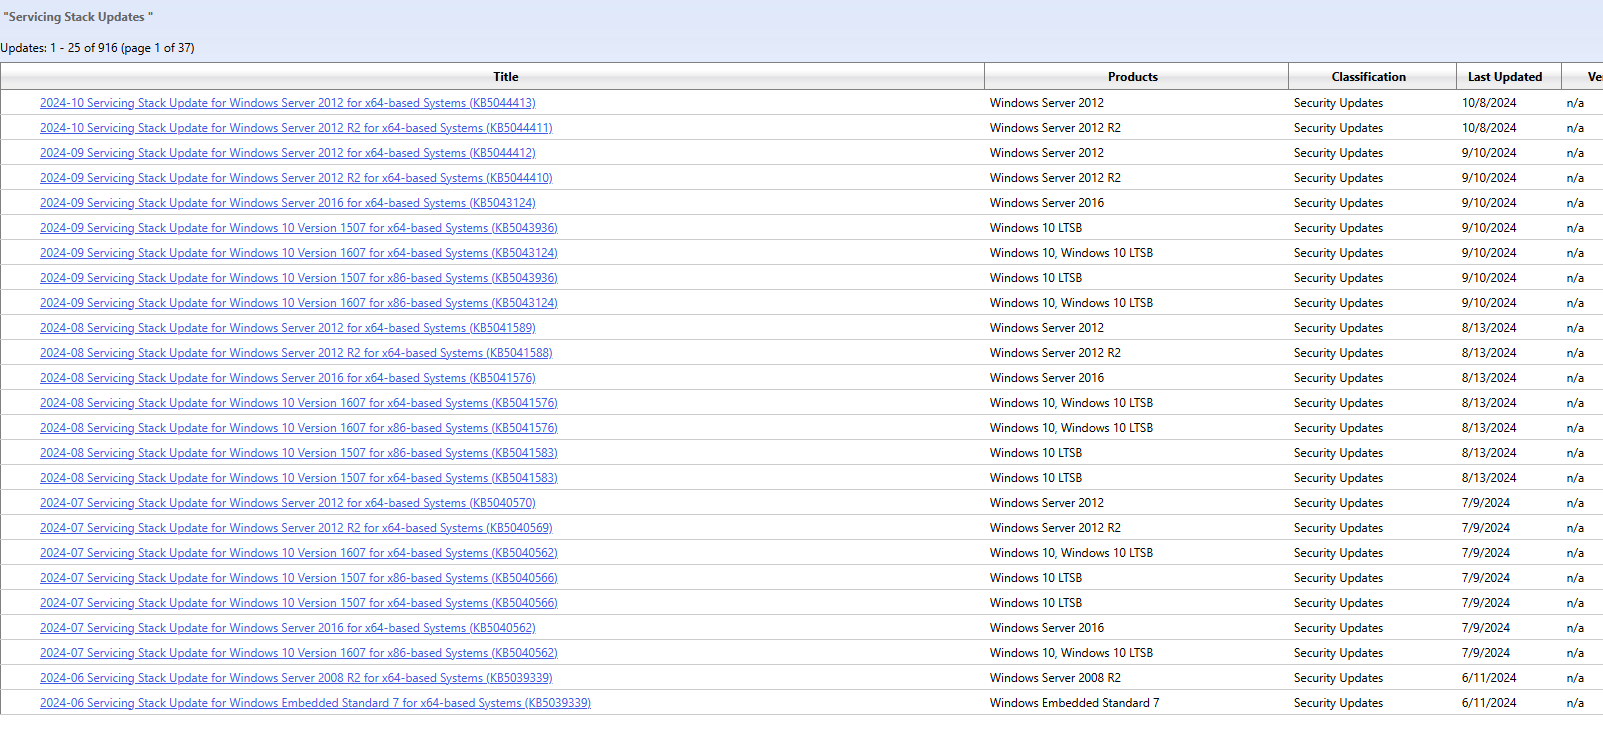Open 2024-07 Server 2016 x64 update KB5040562

coord(288,628)
